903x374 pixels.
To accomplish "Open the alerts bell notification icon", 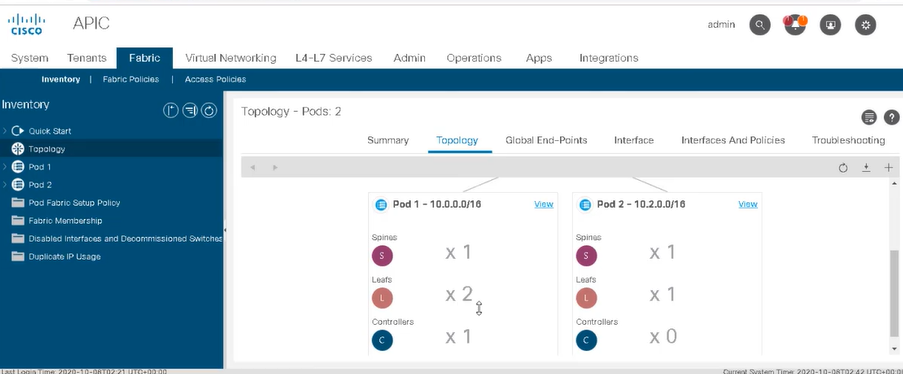I will (795, 25).
